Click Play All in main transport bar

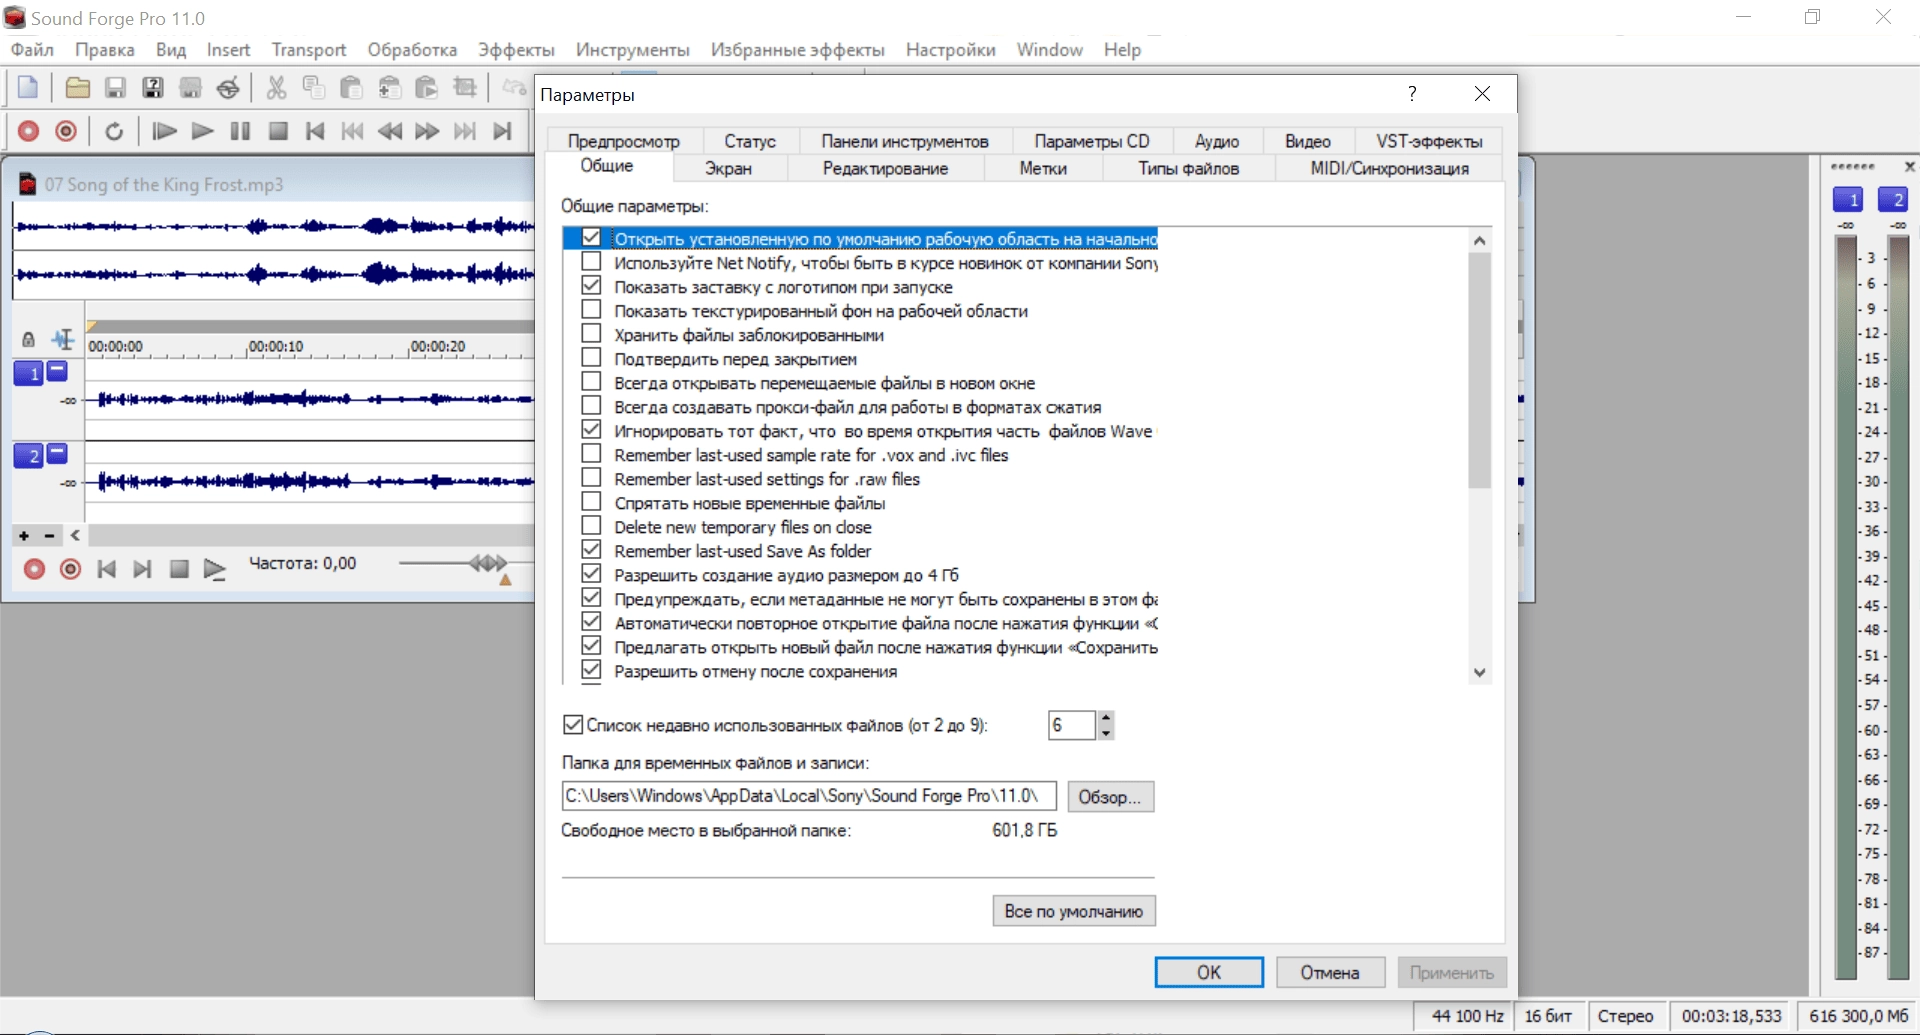(164, 131)
